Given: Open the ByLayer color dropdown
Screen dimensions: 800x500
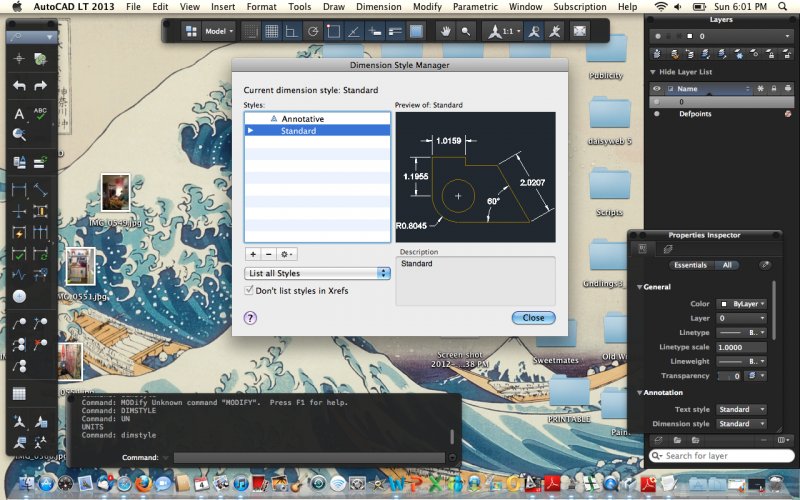Looking at the screenshot, I should tap(741, 303).
